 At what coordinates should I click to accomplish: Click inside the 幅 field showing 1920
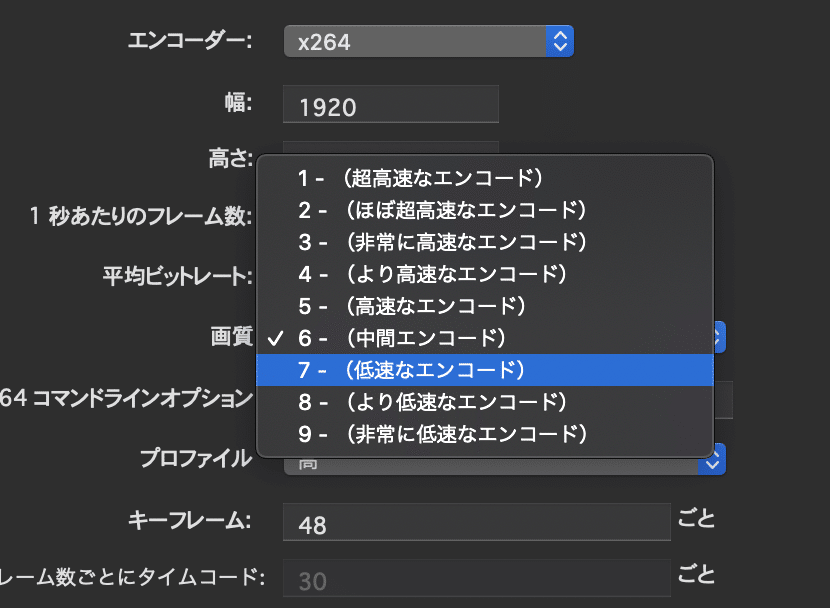pos(390,104)
